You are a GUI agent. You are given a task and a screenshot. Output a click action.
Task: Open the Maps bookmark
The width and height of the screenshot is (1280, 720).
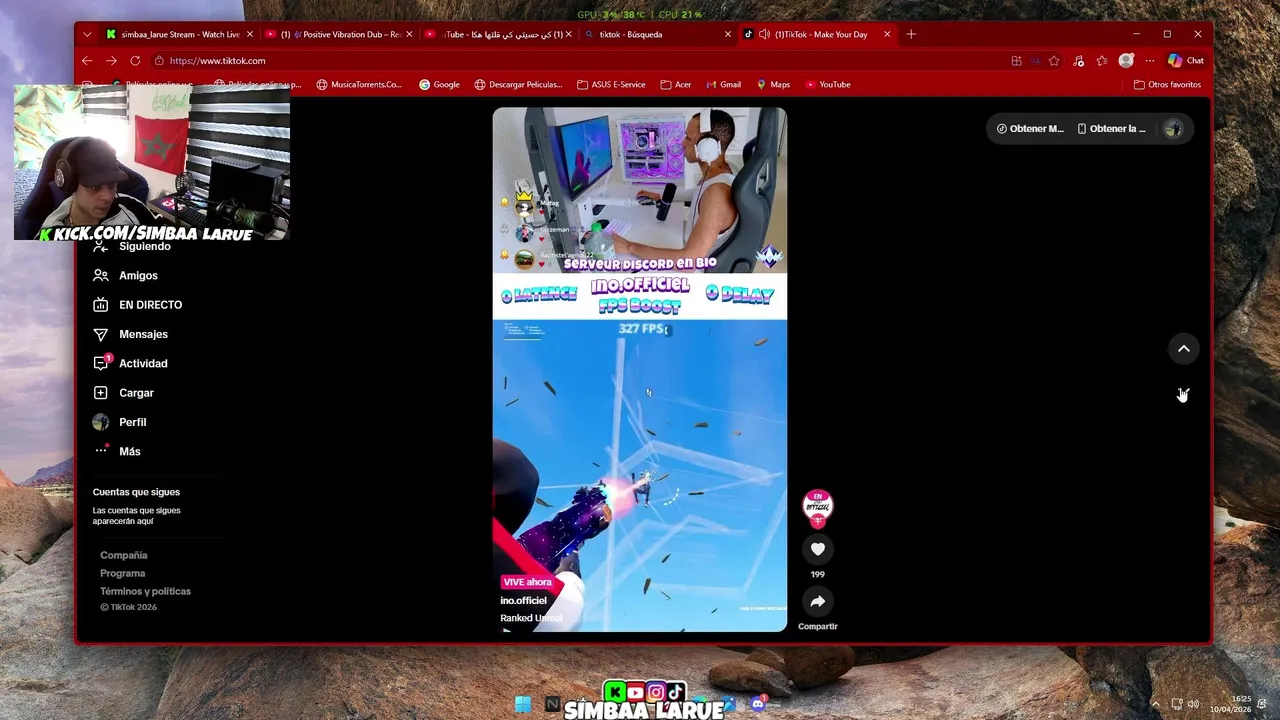773,85
